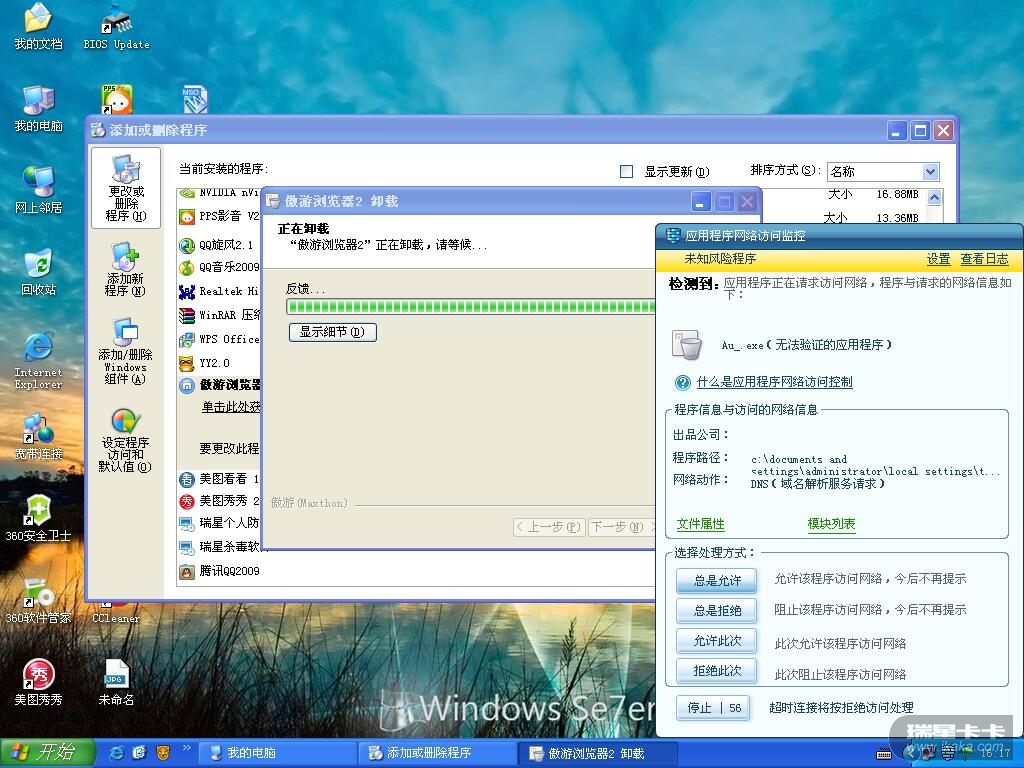Open 排序方式 名称 dropdown
Viewport: 1024px width, 768px height.
pos(883,172)
